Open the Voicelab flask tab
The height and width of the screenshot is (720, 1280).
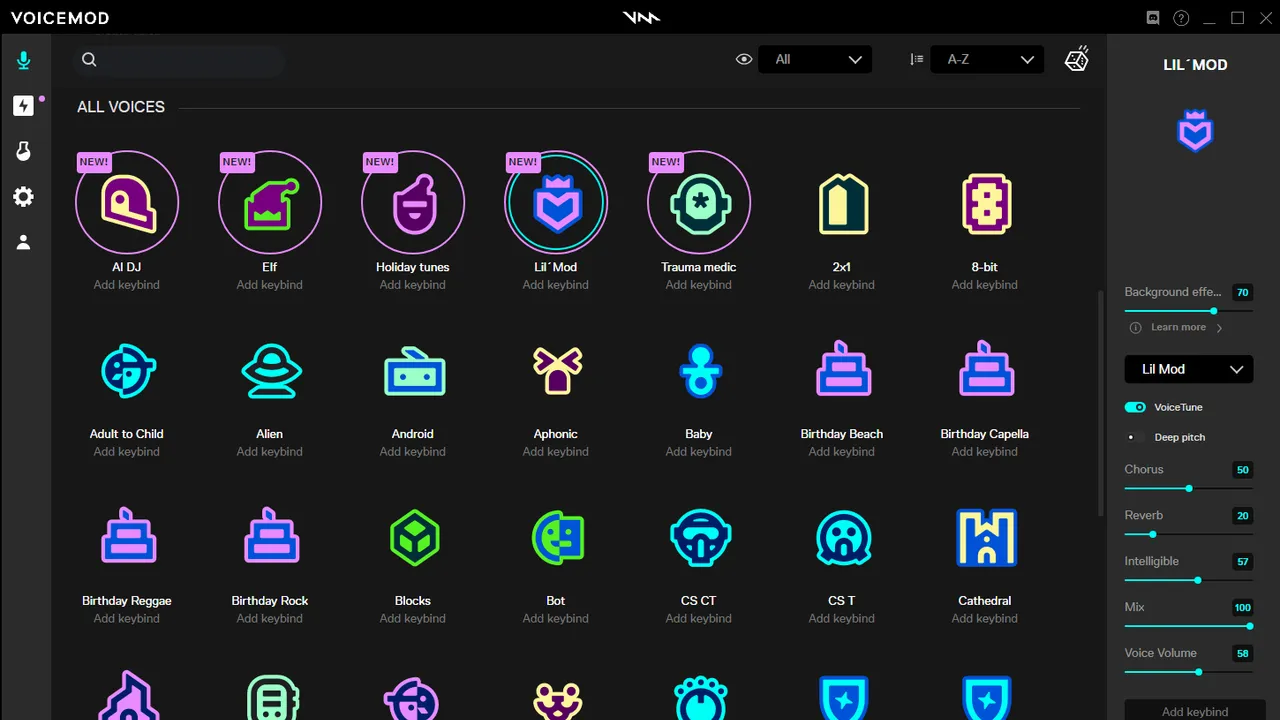[x=24, y=151]
